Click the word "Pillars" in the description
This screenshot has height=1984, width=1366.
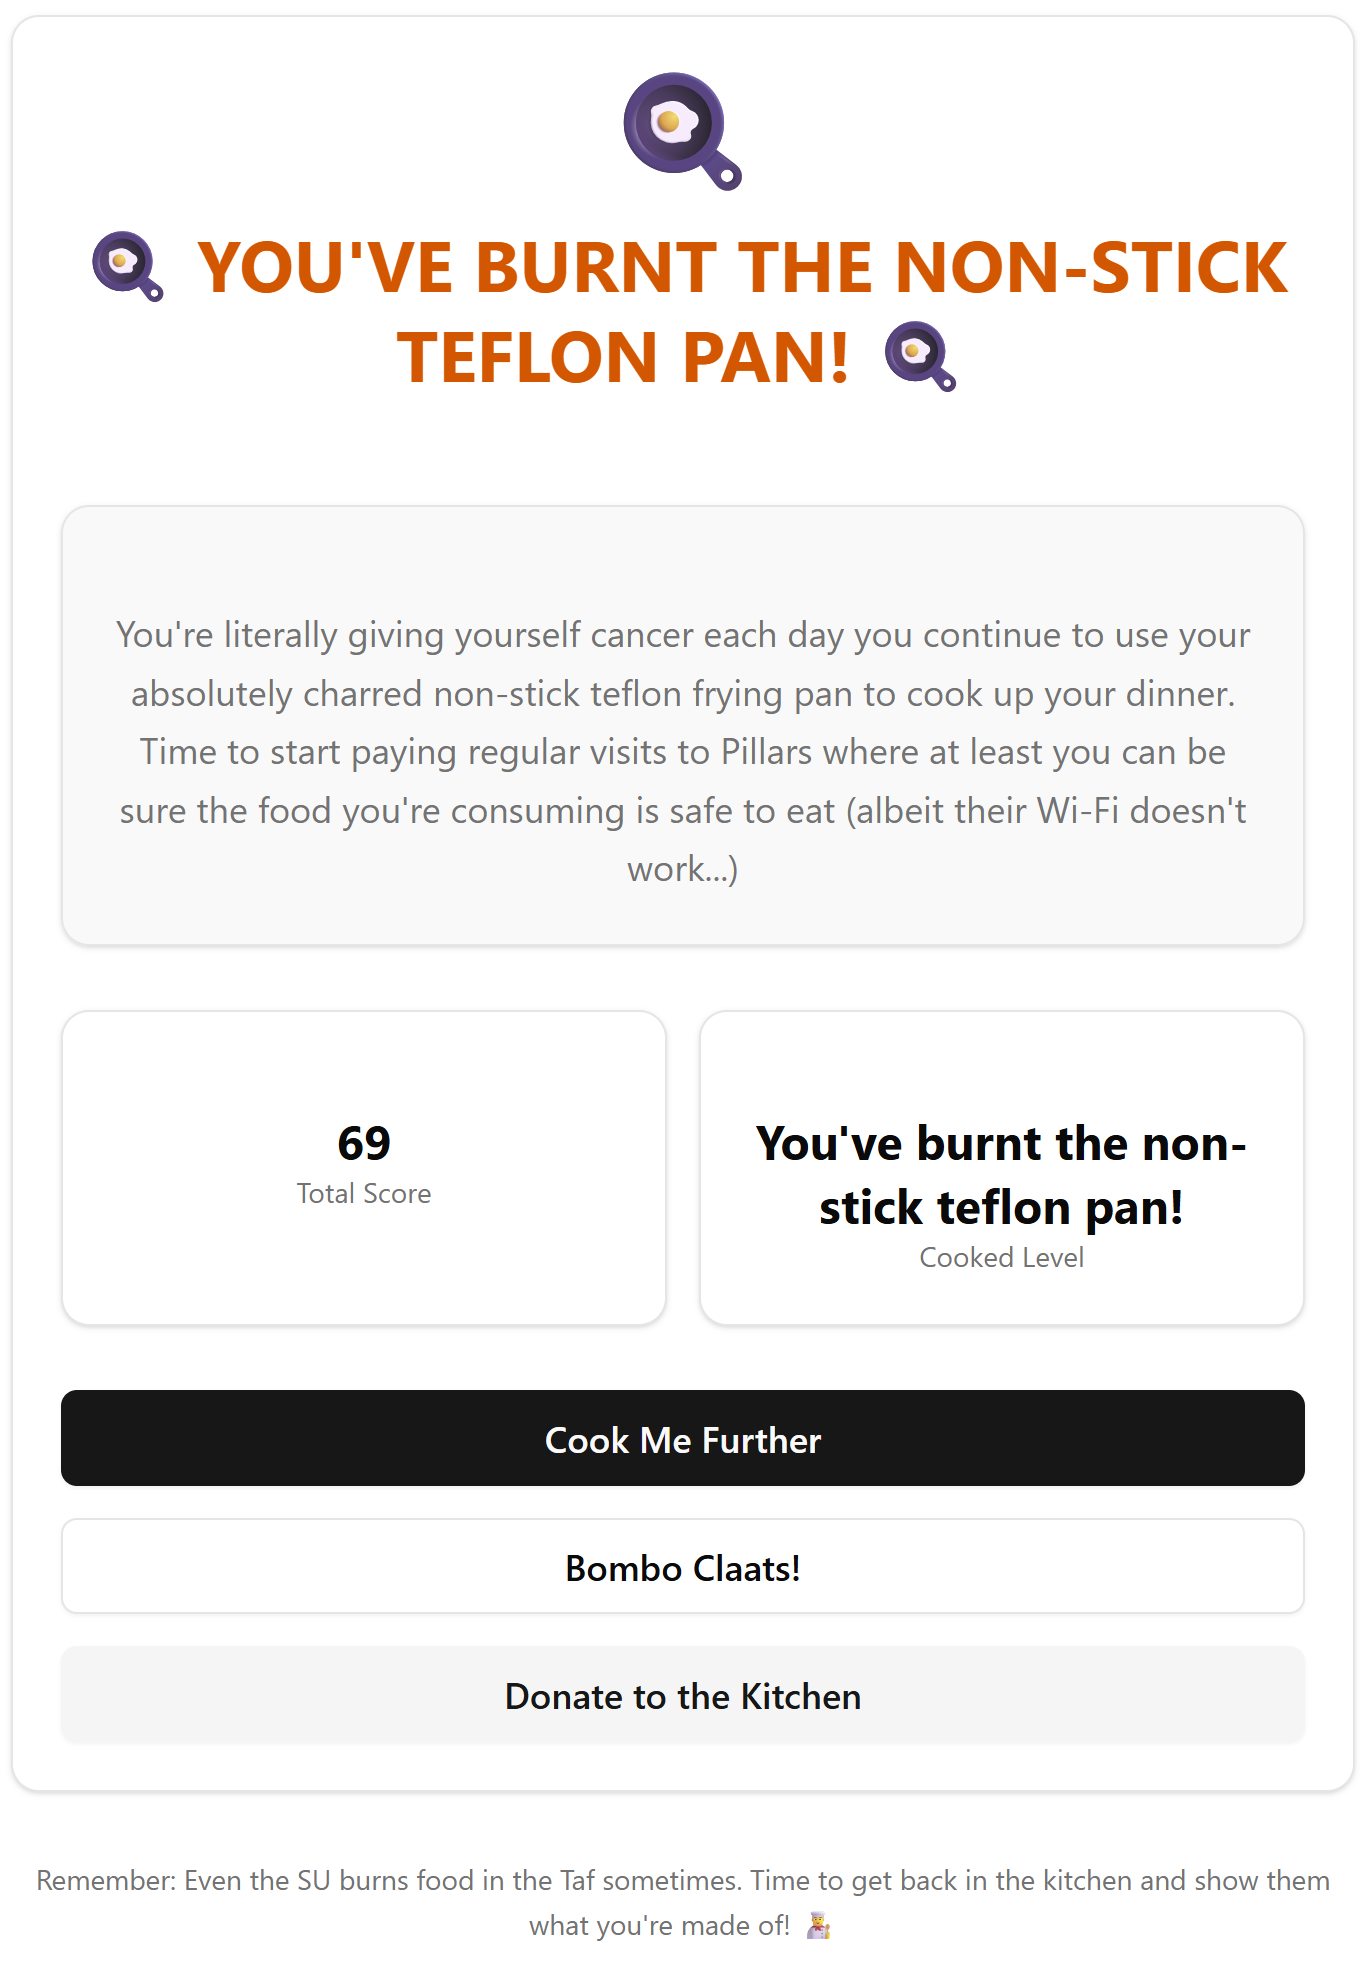pyautogui.click(x=767, y=752)
